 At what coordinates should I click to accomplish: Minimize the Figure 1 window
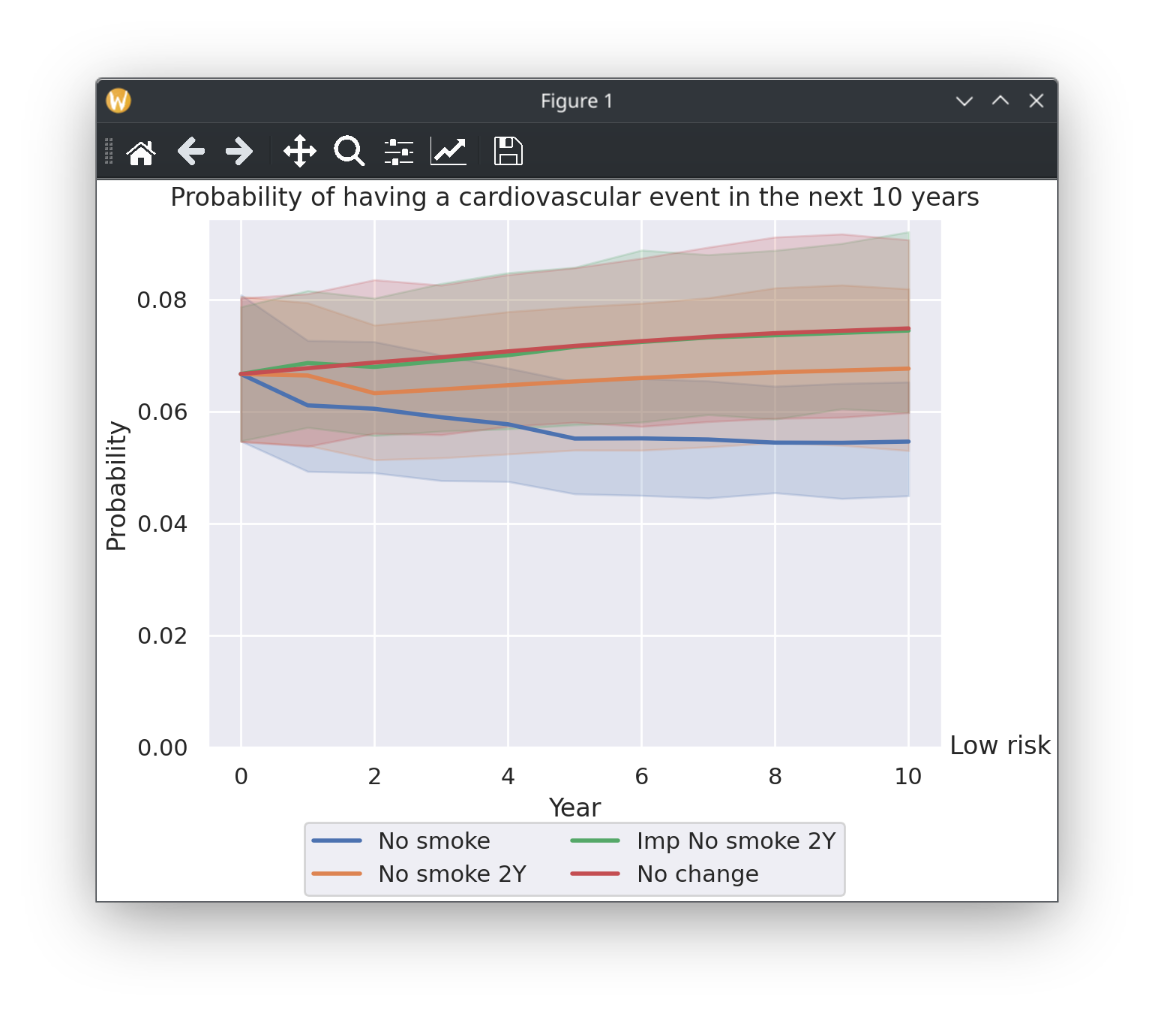[x=964, y=101]
